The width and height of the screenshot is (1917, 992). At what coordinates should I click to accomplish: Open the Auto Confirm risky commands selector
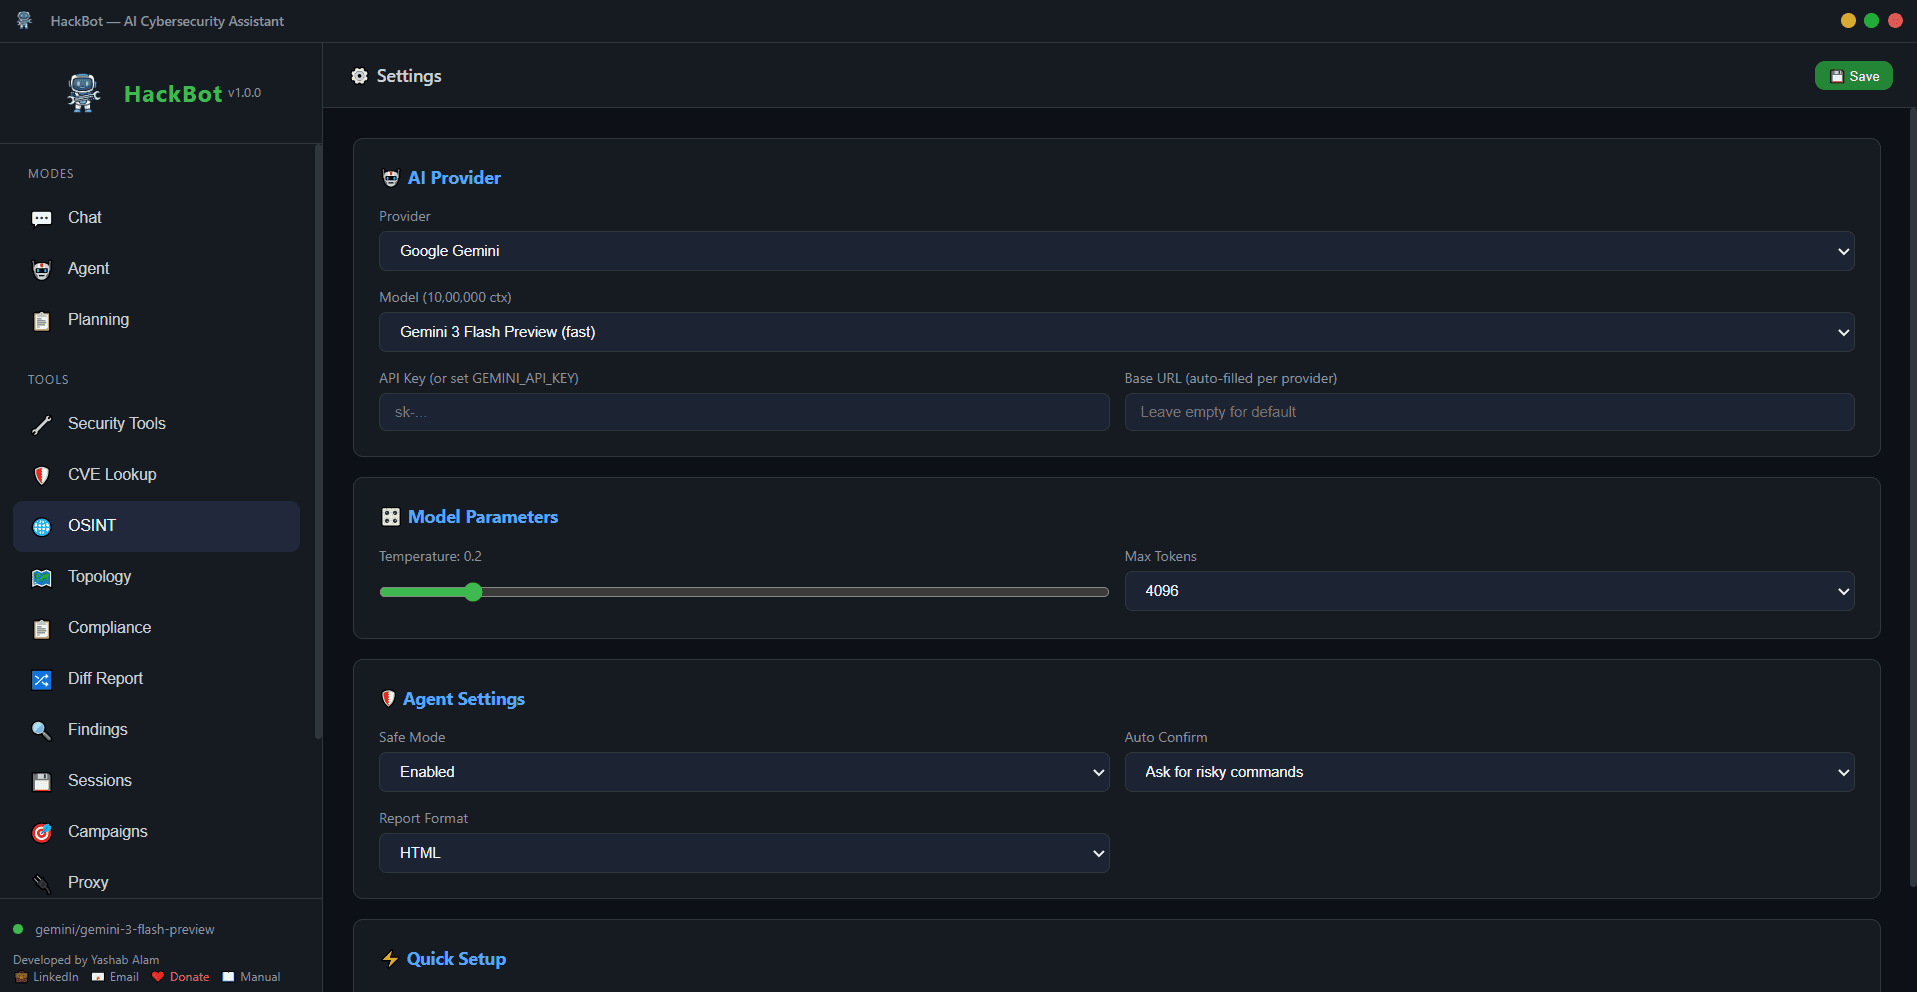click(1489, 771)
